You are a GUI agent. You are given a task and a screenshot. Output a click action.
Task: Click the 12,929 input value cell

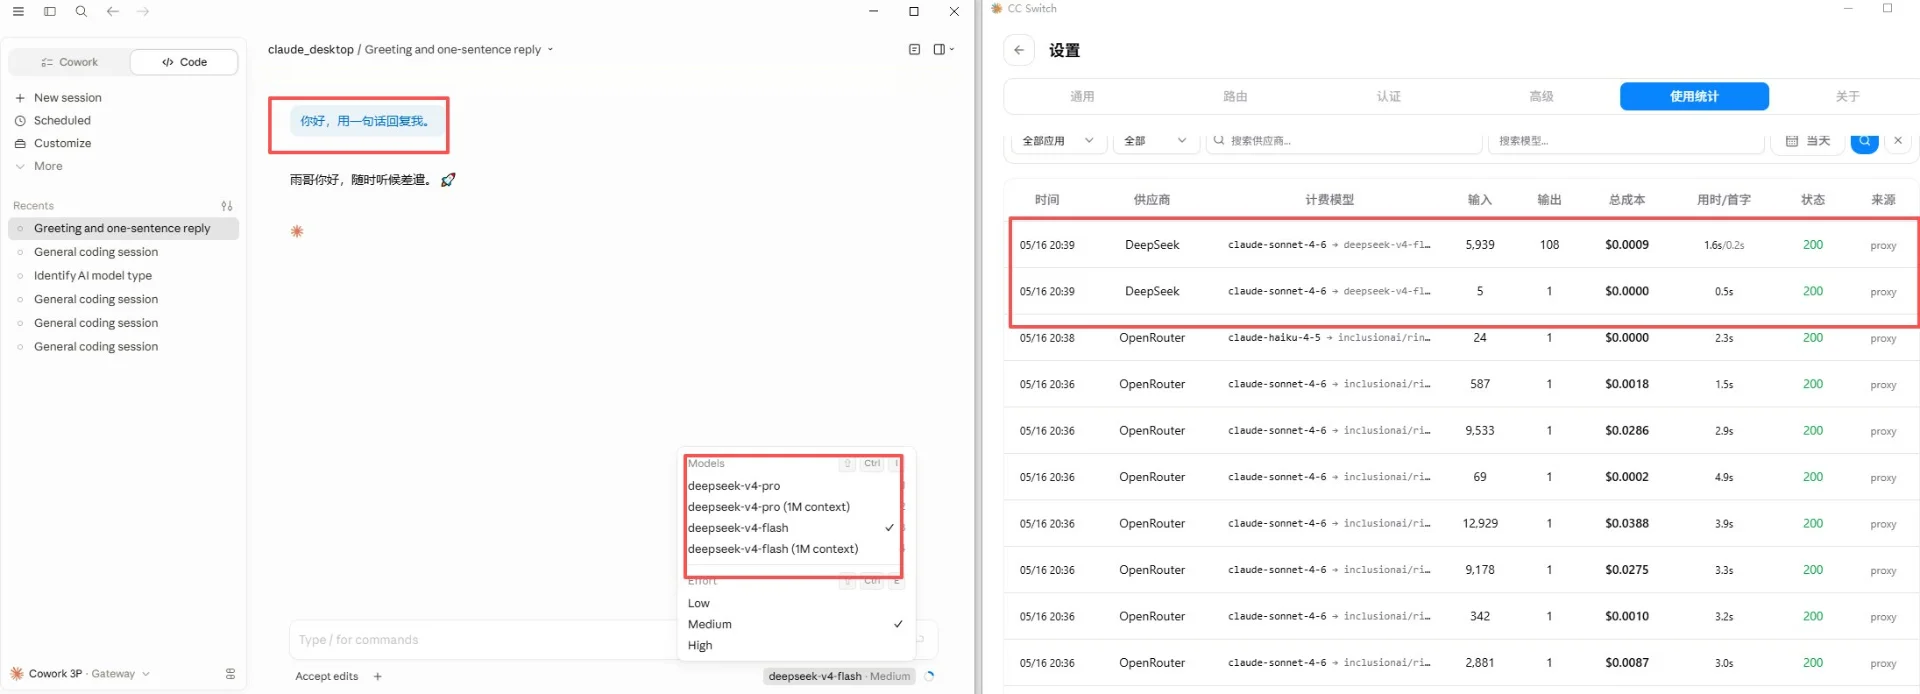point(1480,524)
